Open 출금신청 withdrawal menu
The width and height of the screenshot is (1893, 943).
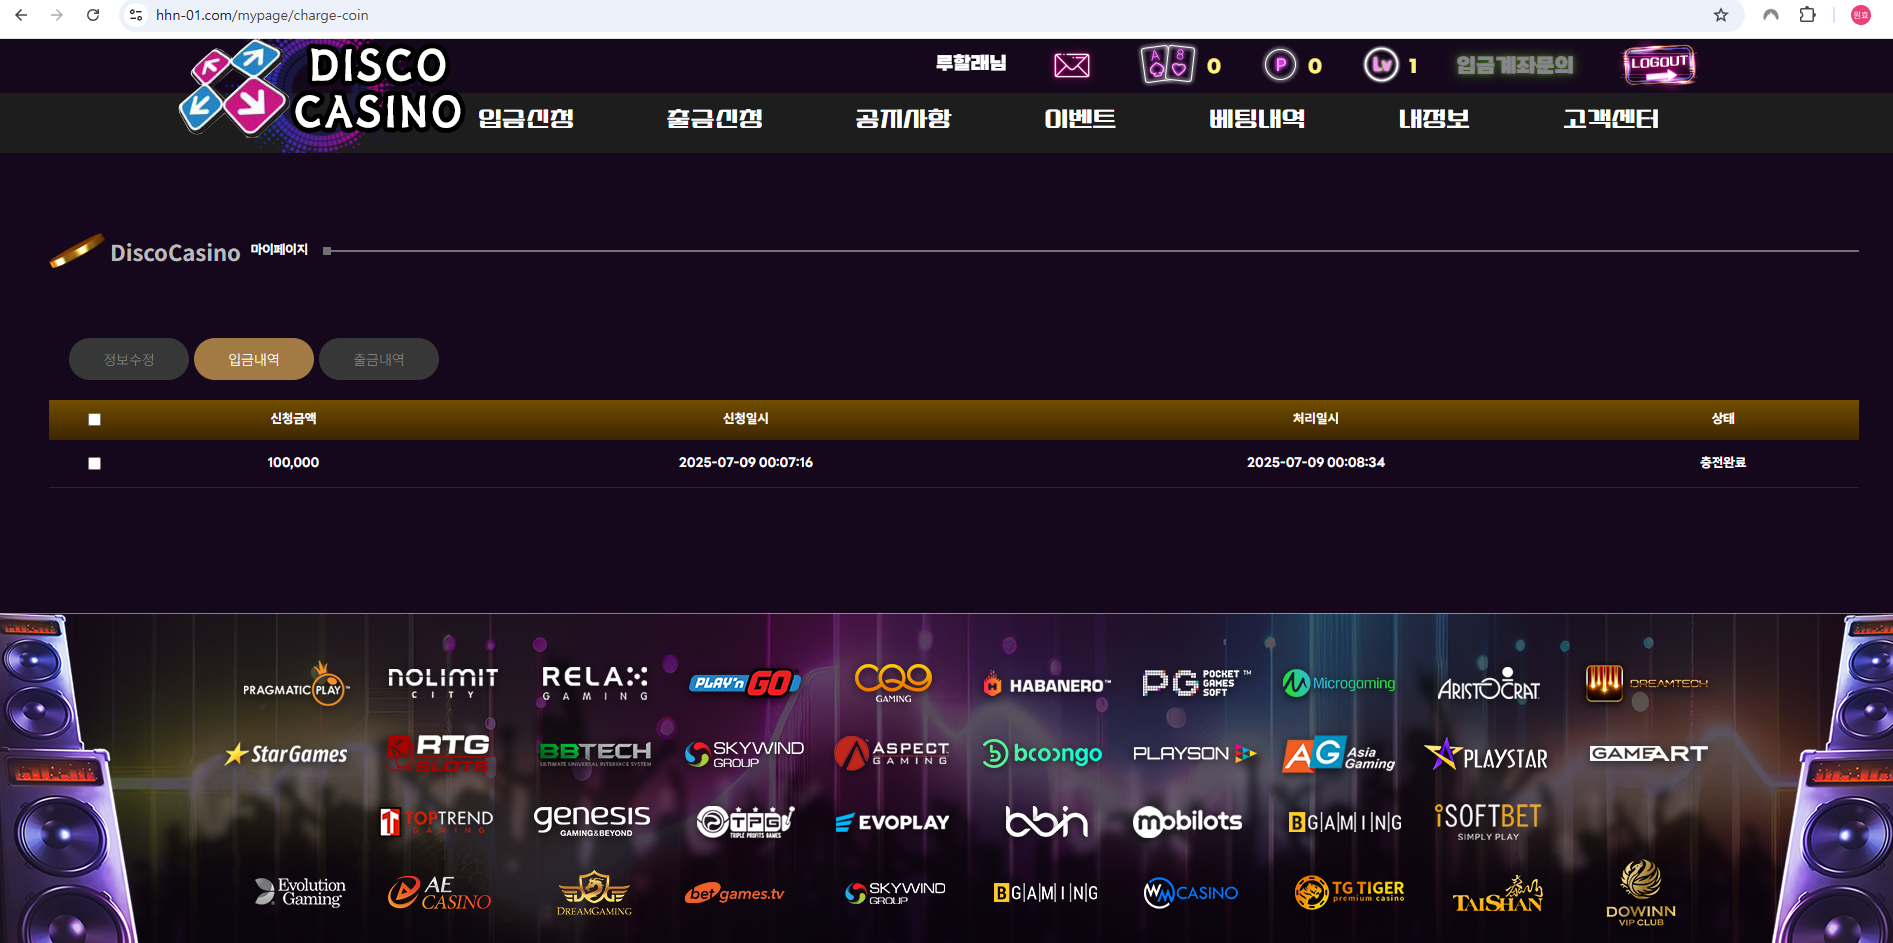click(714, 118)
